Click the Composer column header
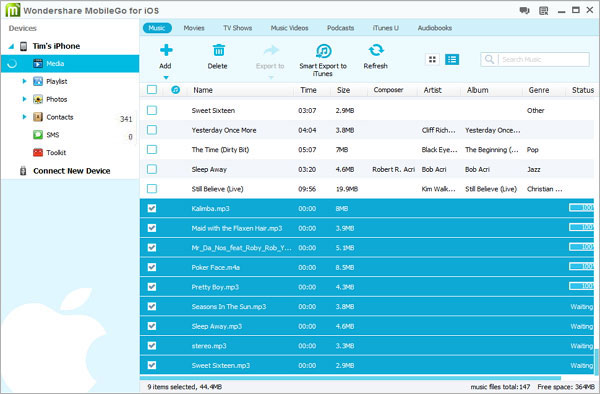Screen dimensions: 600x394 pyautogui.click(x=388, y=90)
